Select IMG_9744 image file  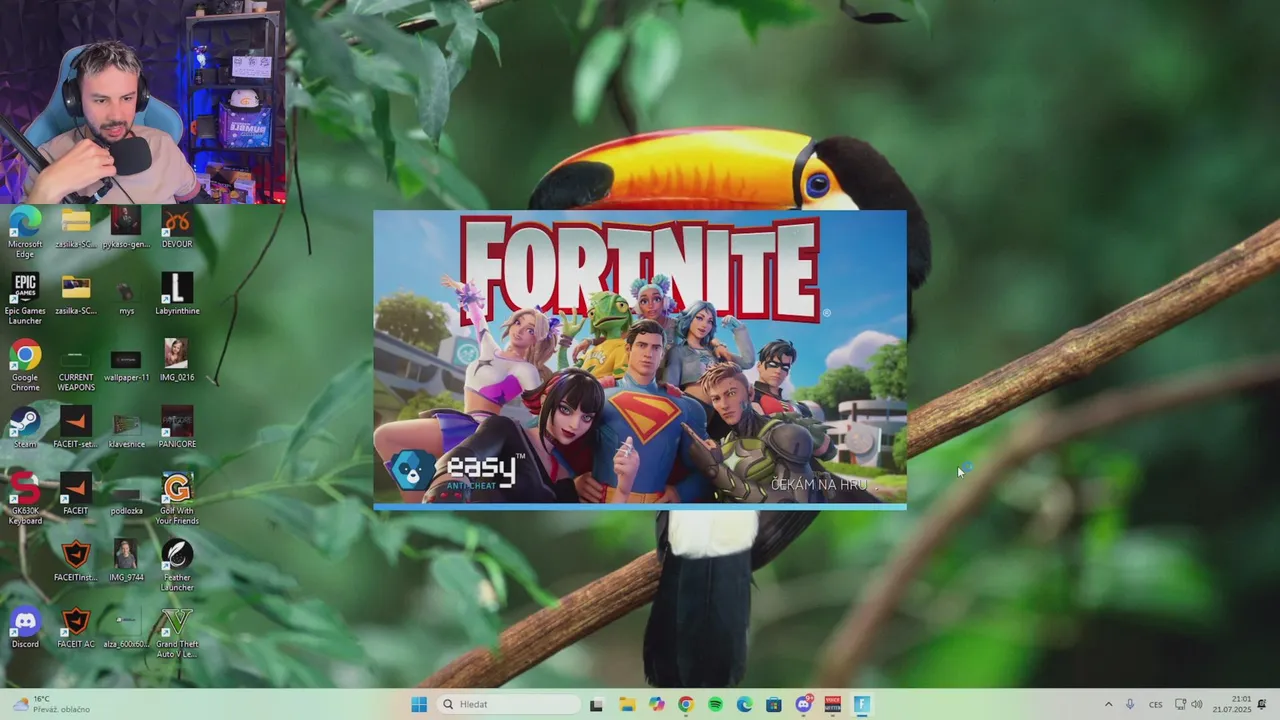pos(126,561)
